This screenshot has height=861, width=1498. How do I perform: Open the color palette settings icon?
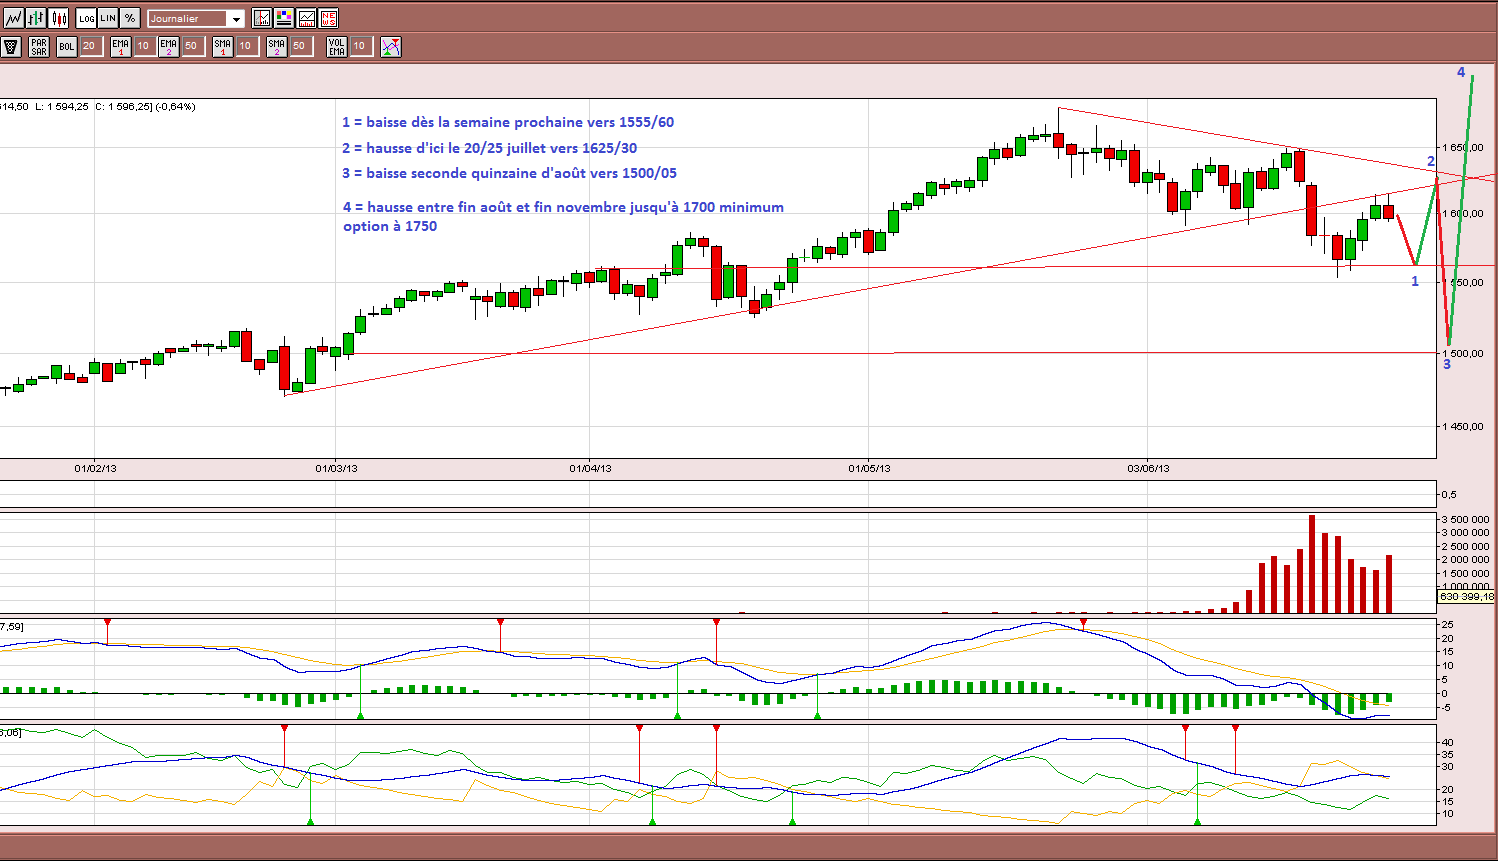pyautogui.click(x=284, y=18)
